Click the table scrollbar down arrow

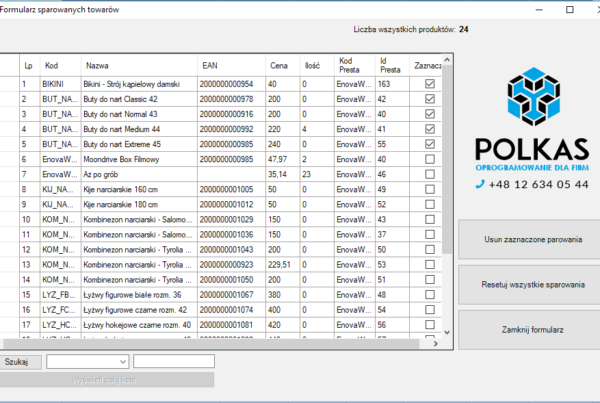[x=447, y=341]
